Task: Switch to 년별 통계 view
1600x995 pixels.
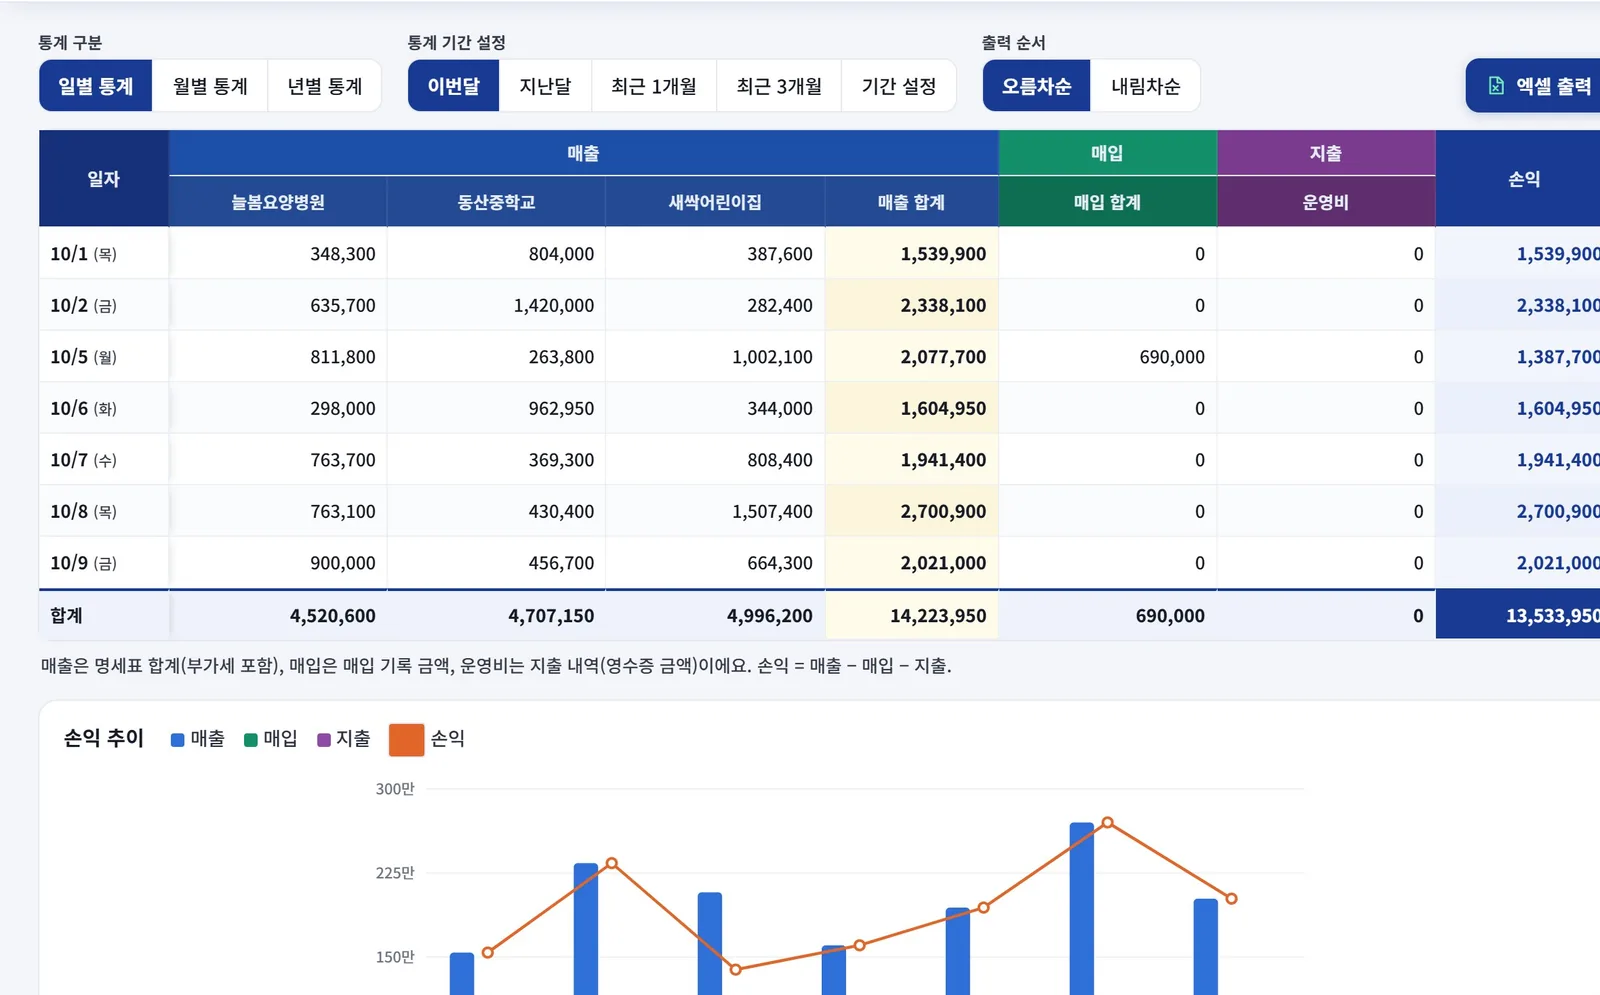Action: (324, 86)
